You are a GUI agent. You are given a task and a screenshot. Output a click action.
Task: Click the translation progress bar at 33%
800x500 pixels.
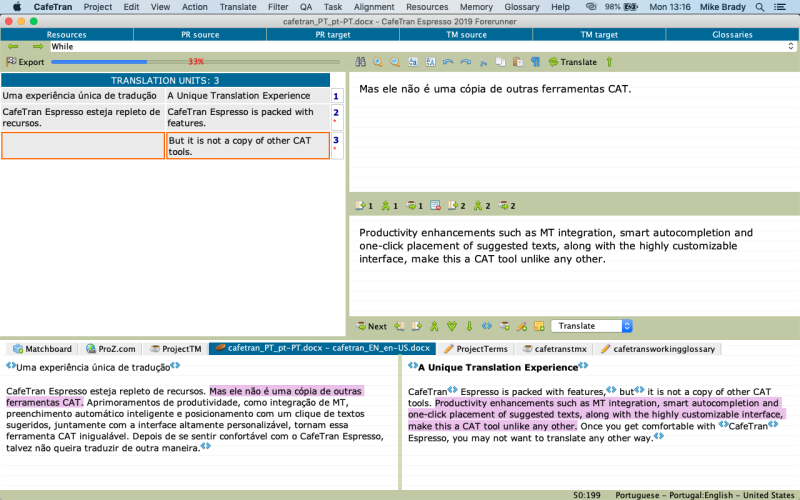(x=196, y=62)
